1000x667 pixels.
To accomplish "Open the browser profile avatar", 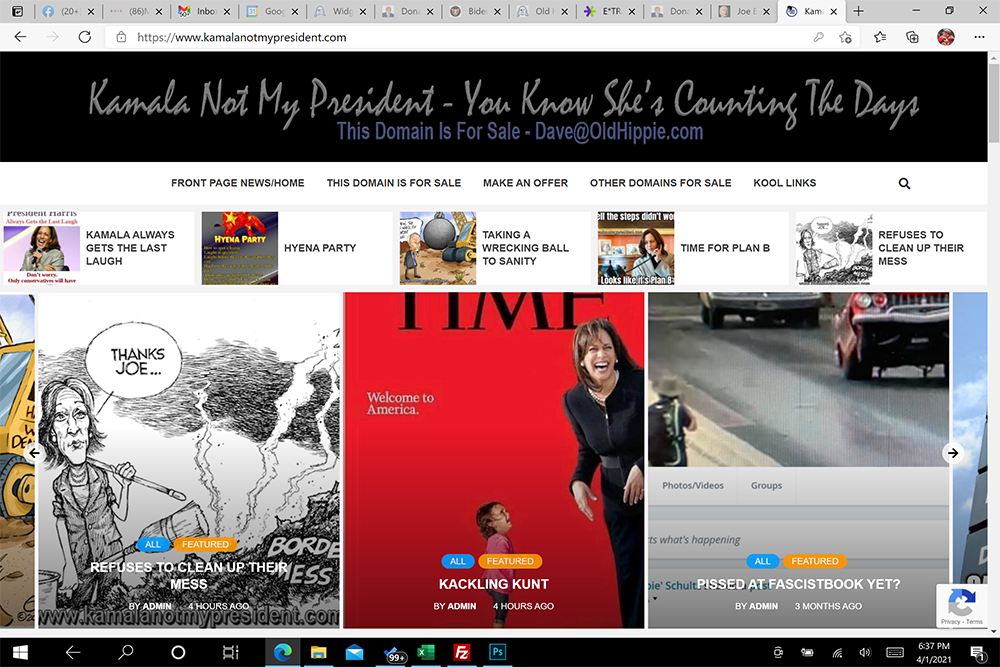I will click(x=946, y=37).
